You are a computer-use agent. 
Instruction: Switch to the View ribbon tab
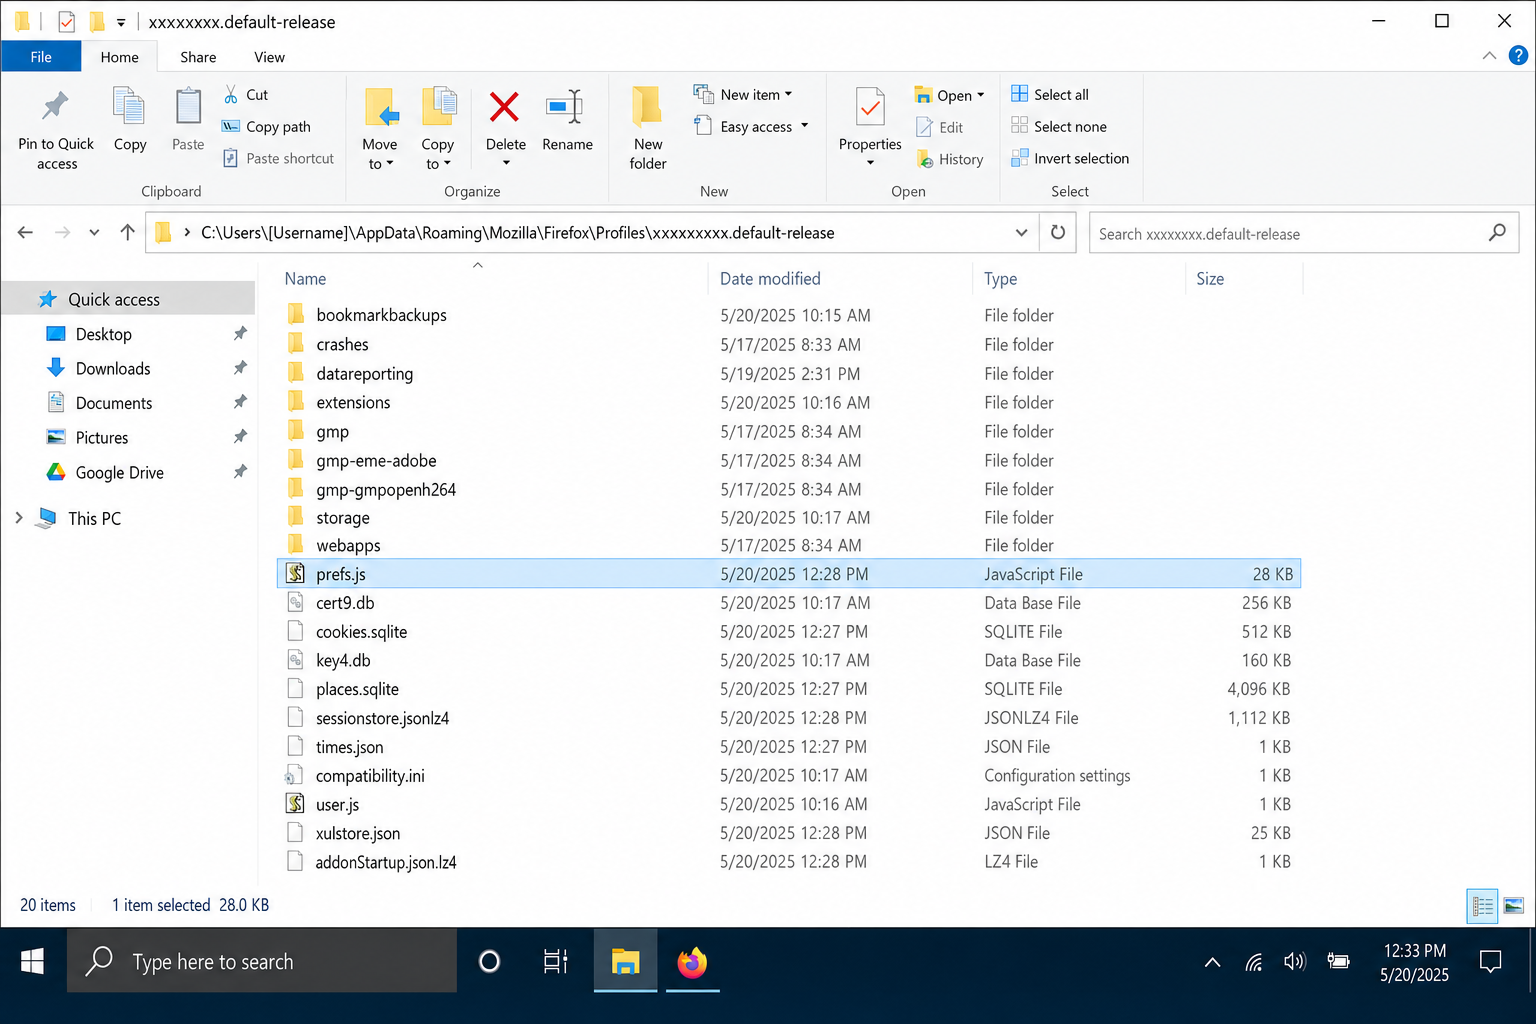[x=269, y=57]
